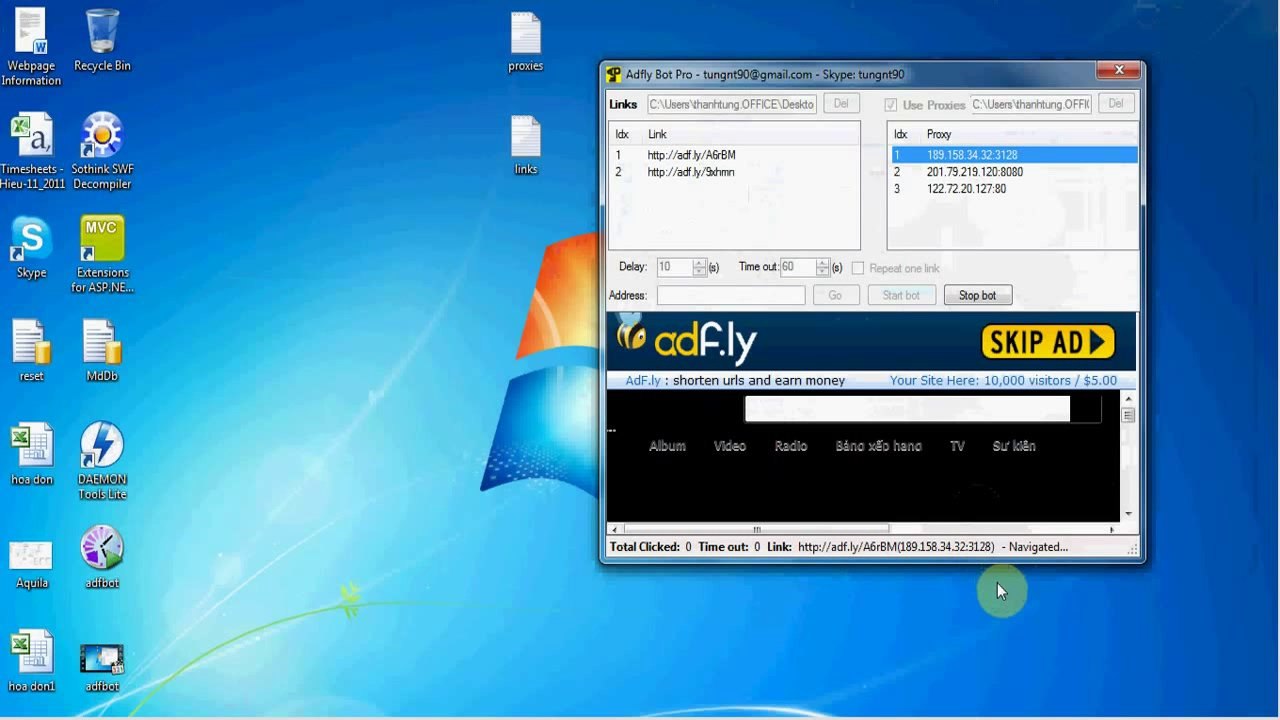The height and width of the screenshot is (720, 1280).
Task: Click the browser scroll up arrow
Action: click(x=1128, y=400)
